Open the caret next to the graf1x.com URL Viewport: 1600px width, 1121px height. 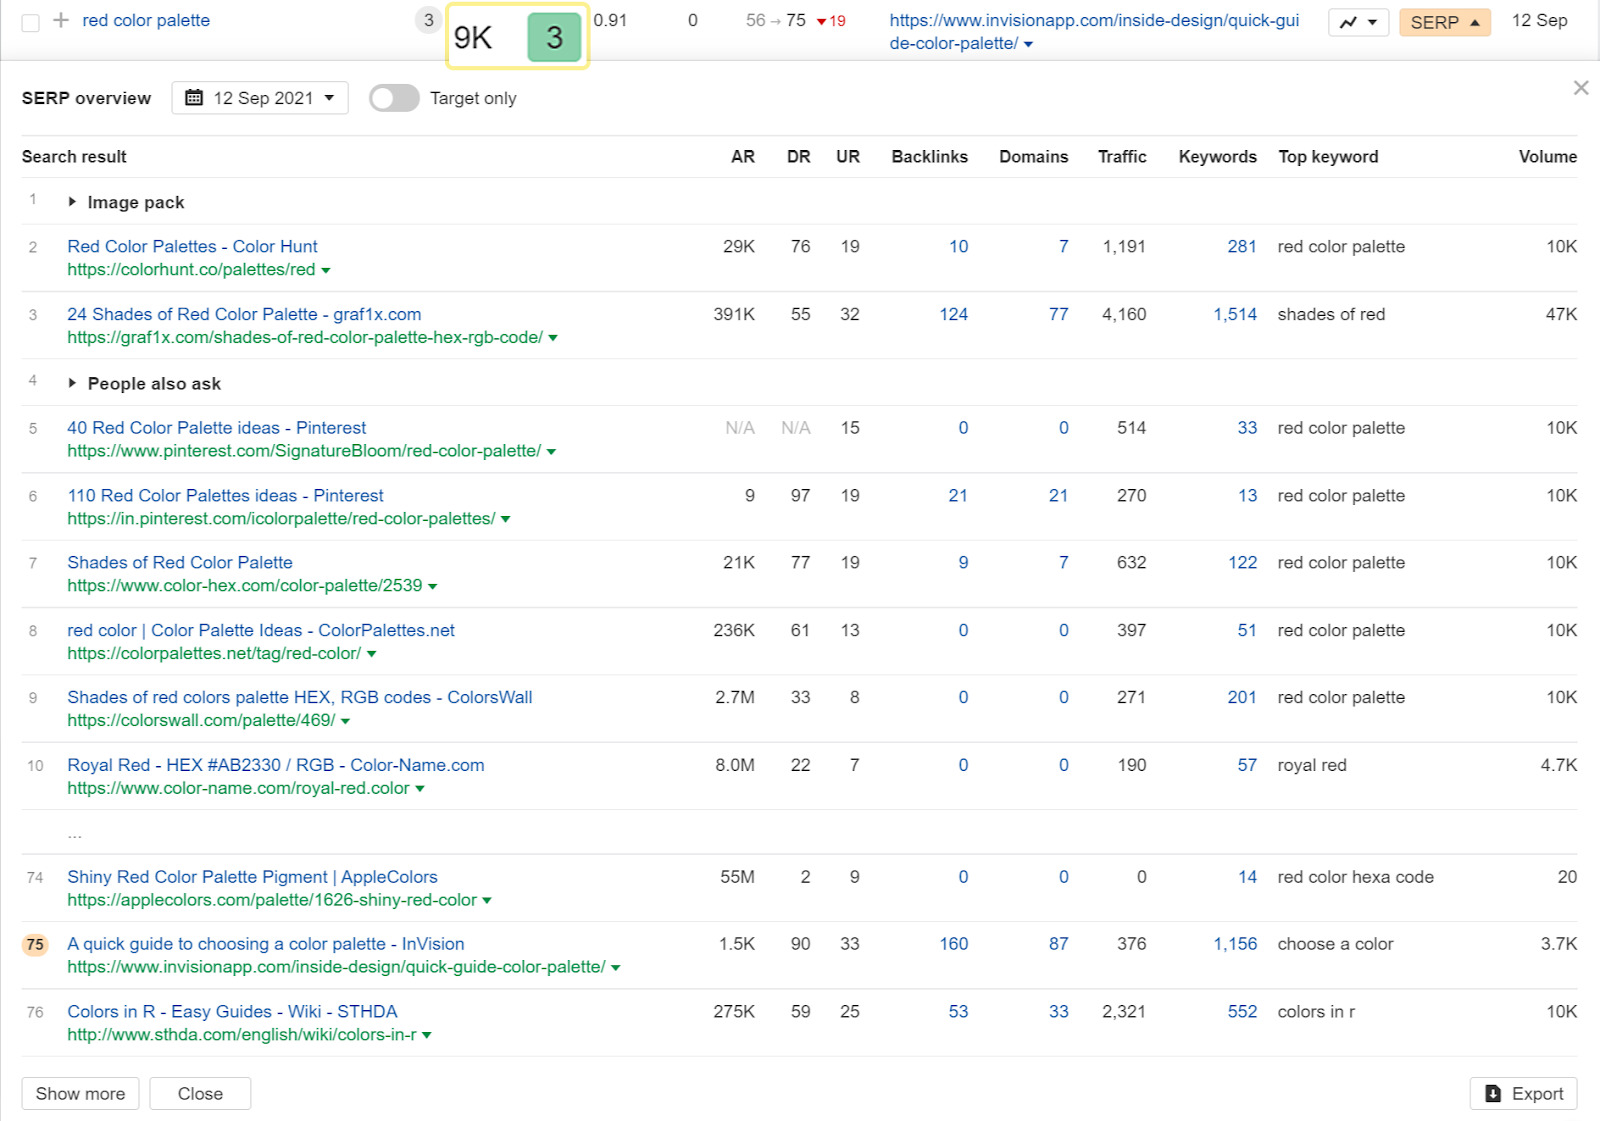pyautogui.click(x=552, y=337)
